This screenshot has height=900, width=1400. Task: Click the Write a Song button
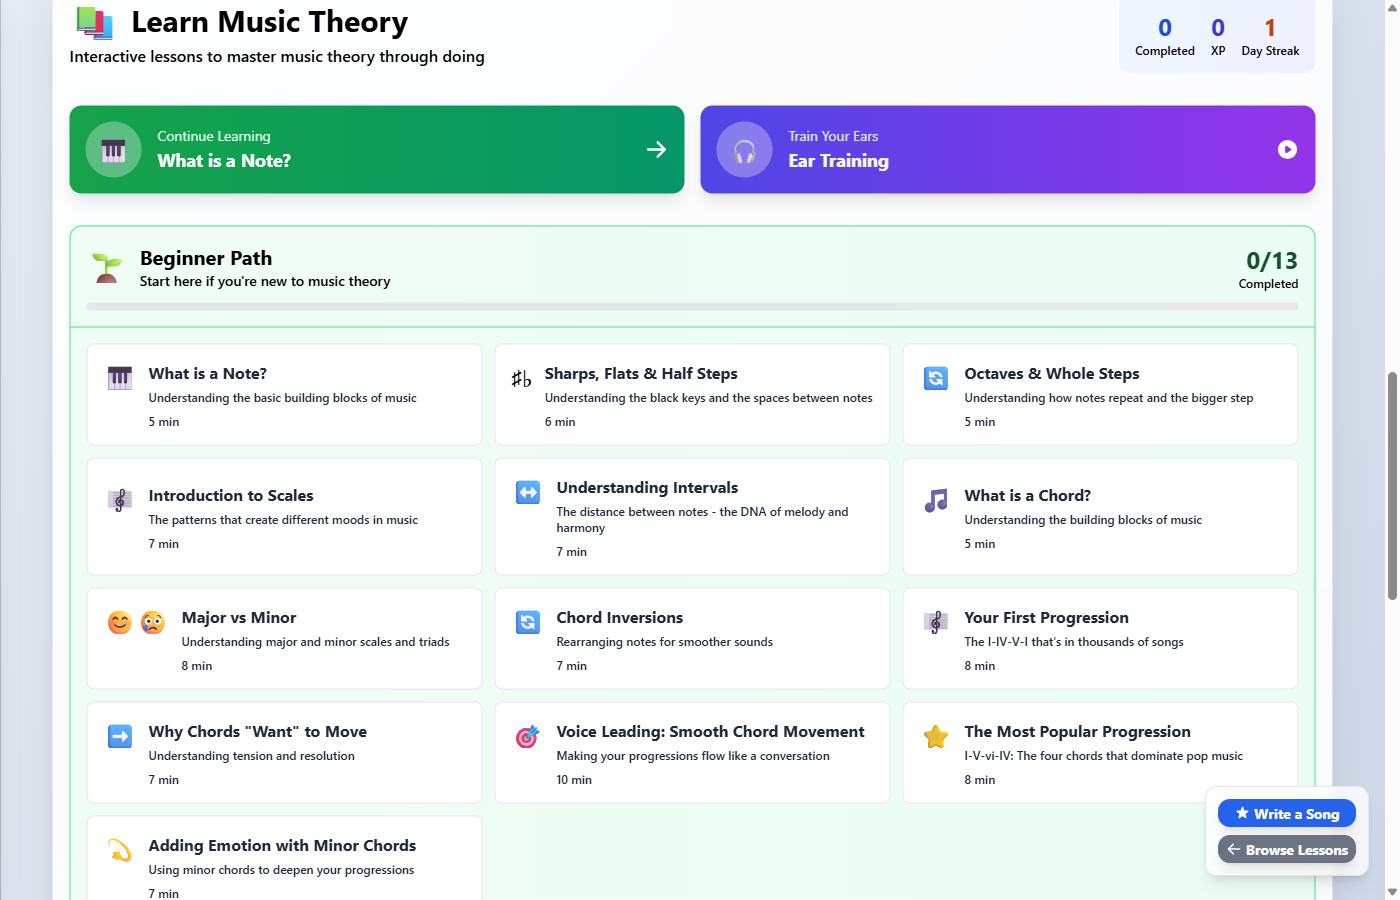click(1287, 813)
